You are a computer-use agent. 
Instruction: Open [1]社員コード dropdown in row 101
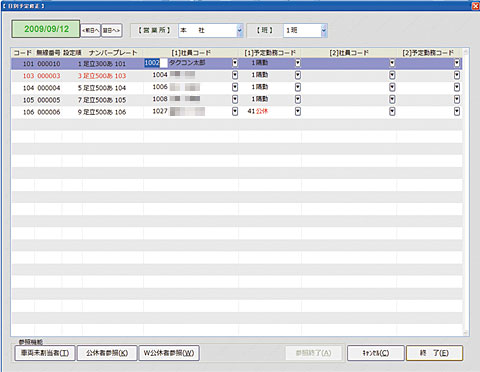click(235, 63)
